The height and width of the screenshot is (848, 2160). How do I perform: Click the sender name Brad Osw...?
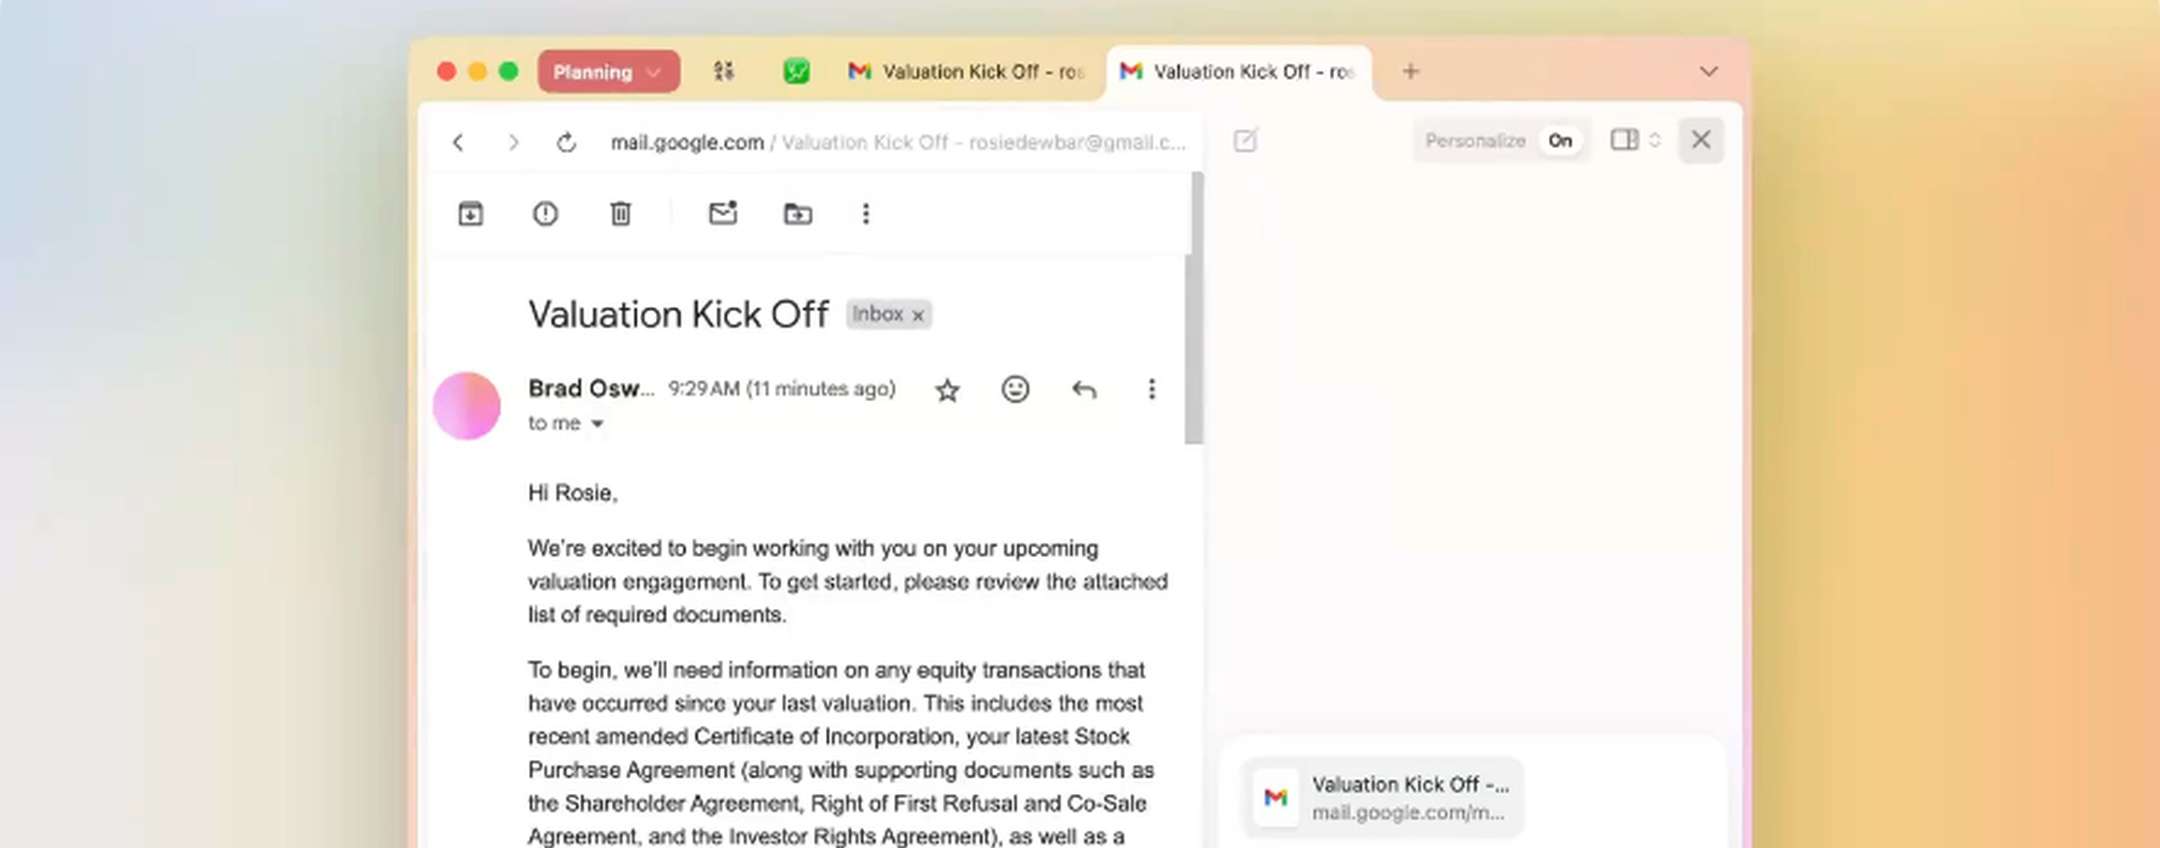click(x=591, y=388)
